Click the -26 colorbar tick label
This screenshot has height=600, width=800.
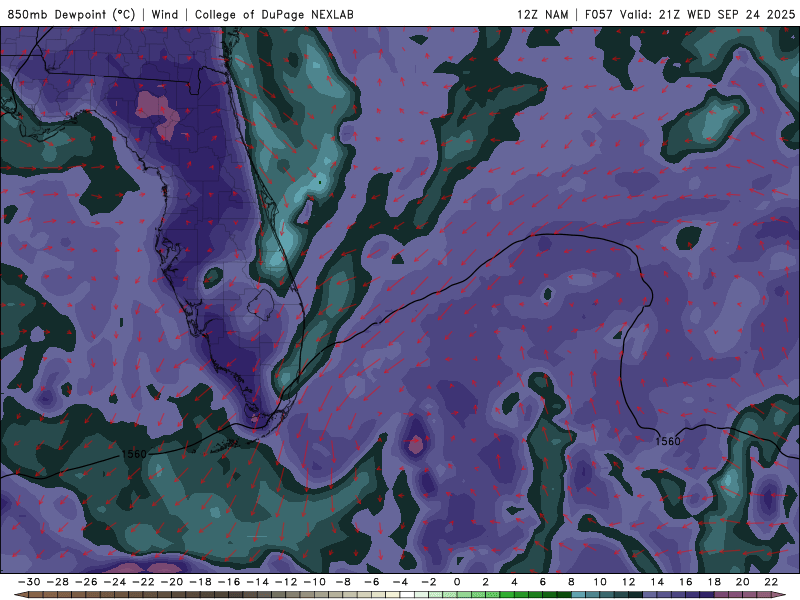pos(86,582)
